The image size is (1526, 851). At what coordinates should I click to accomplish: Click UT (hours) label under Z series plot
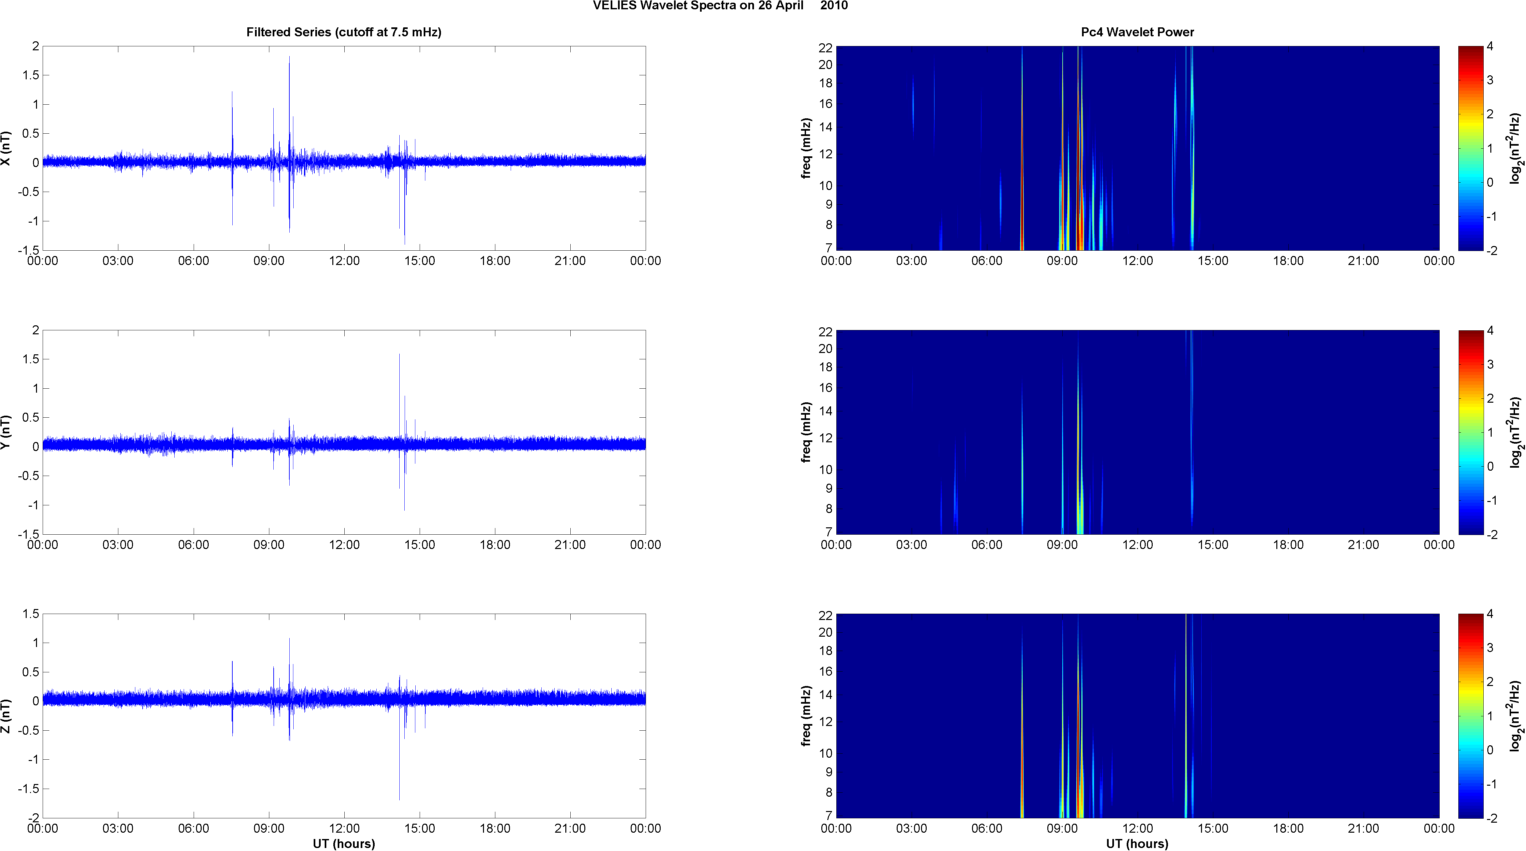pyautogui.click(x=343, y=843)
